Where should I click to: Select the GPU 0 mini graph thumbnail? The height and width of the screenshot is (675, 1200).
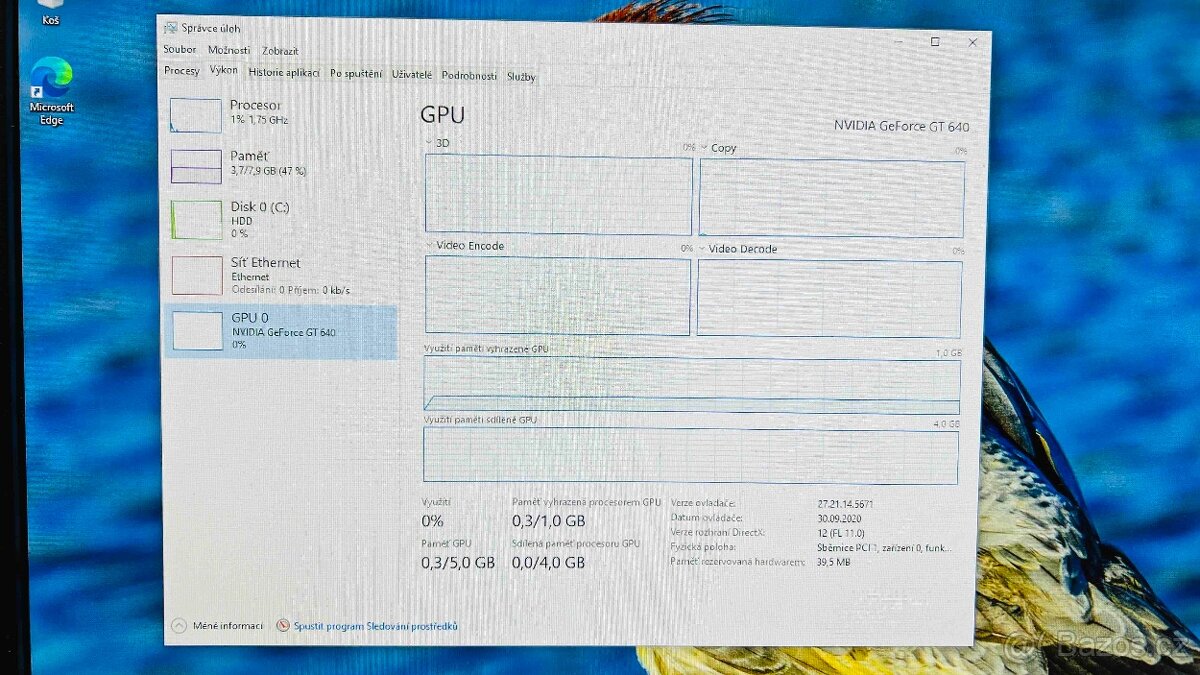[197, 330]
